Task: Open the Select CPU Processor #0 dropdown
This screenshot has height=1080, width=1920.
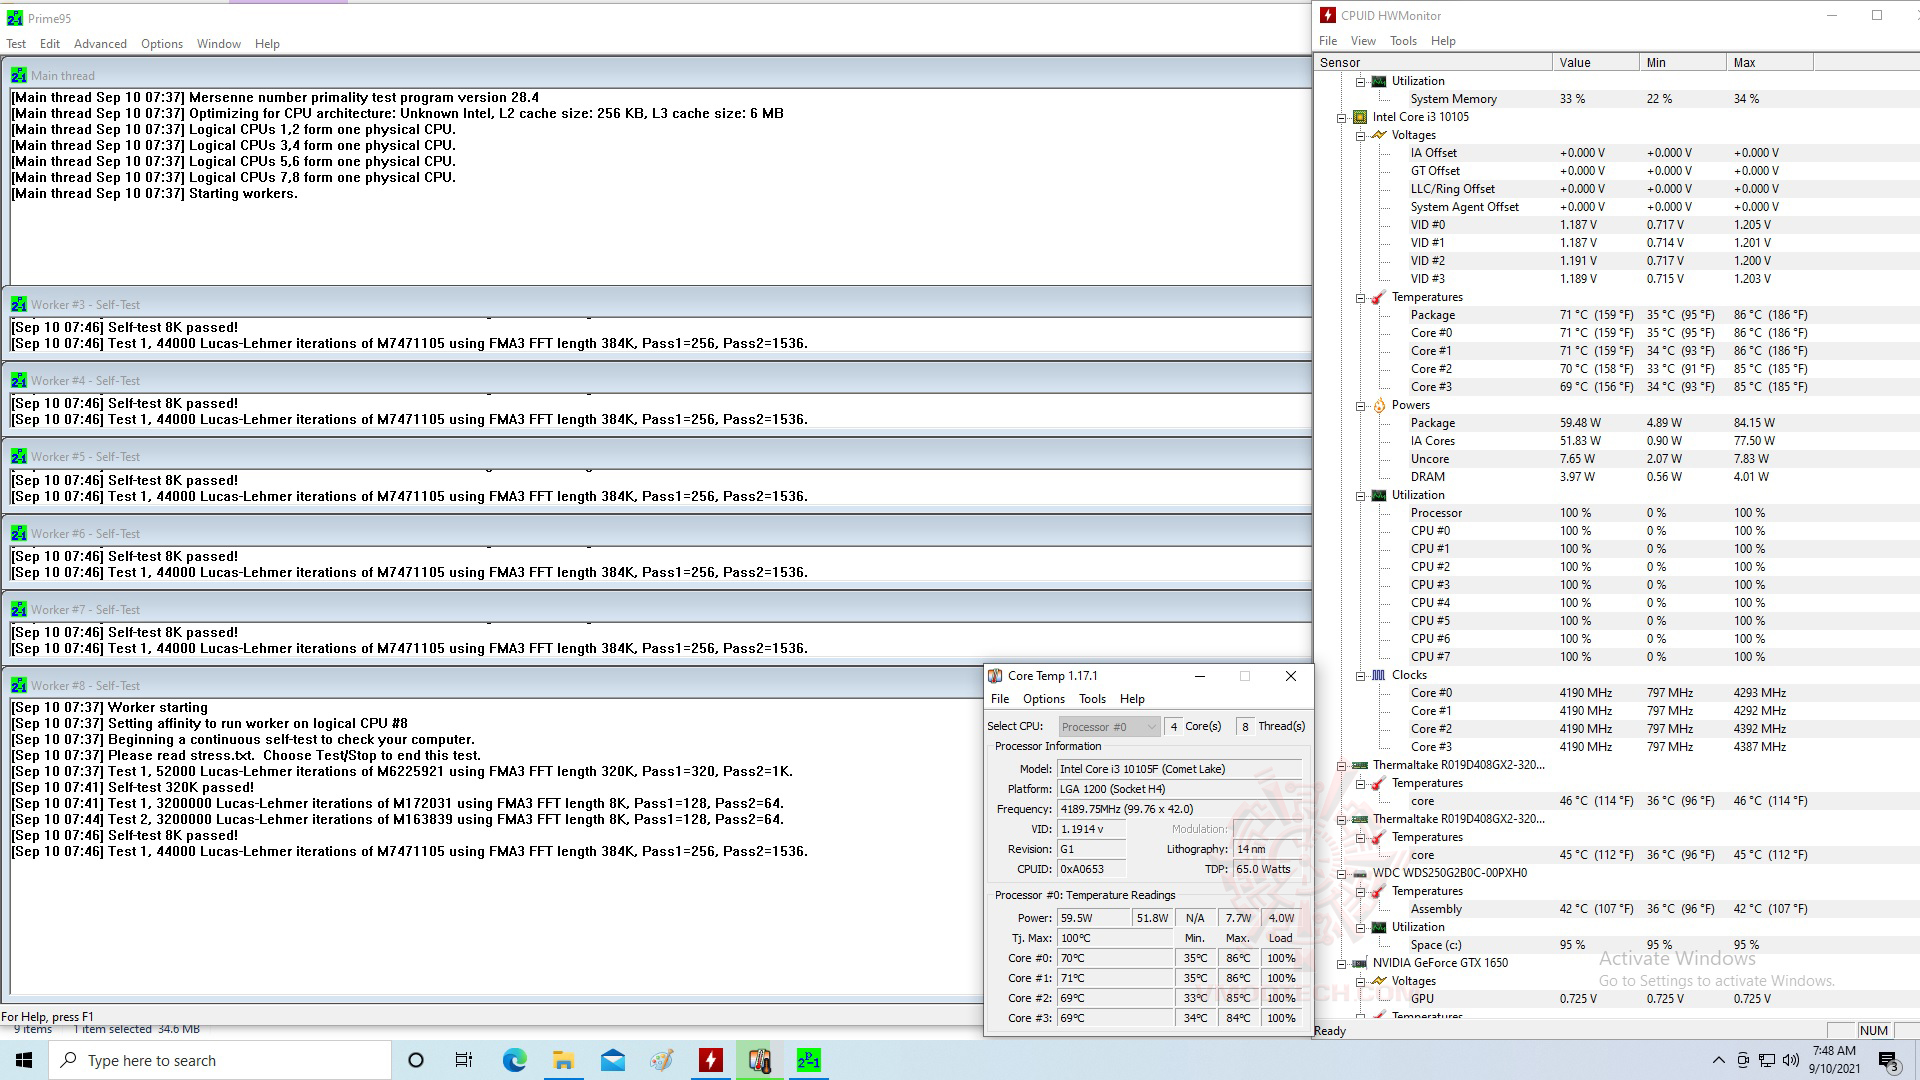Action: pos(1108,727)
